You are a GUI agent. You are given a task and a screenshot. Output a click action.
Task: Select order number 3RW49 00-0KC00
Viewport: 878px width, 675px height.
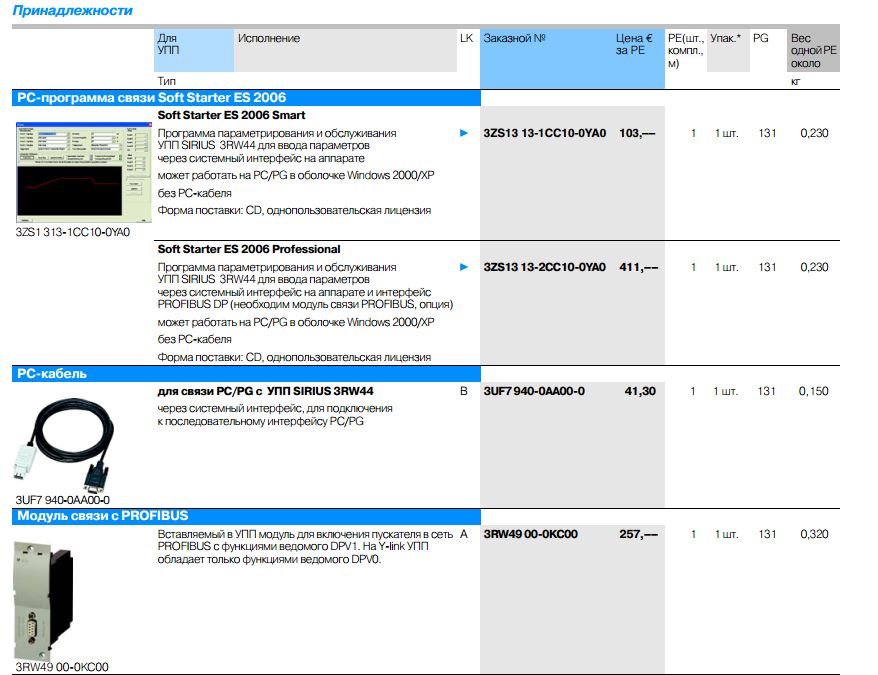click(x=531, y=534)
